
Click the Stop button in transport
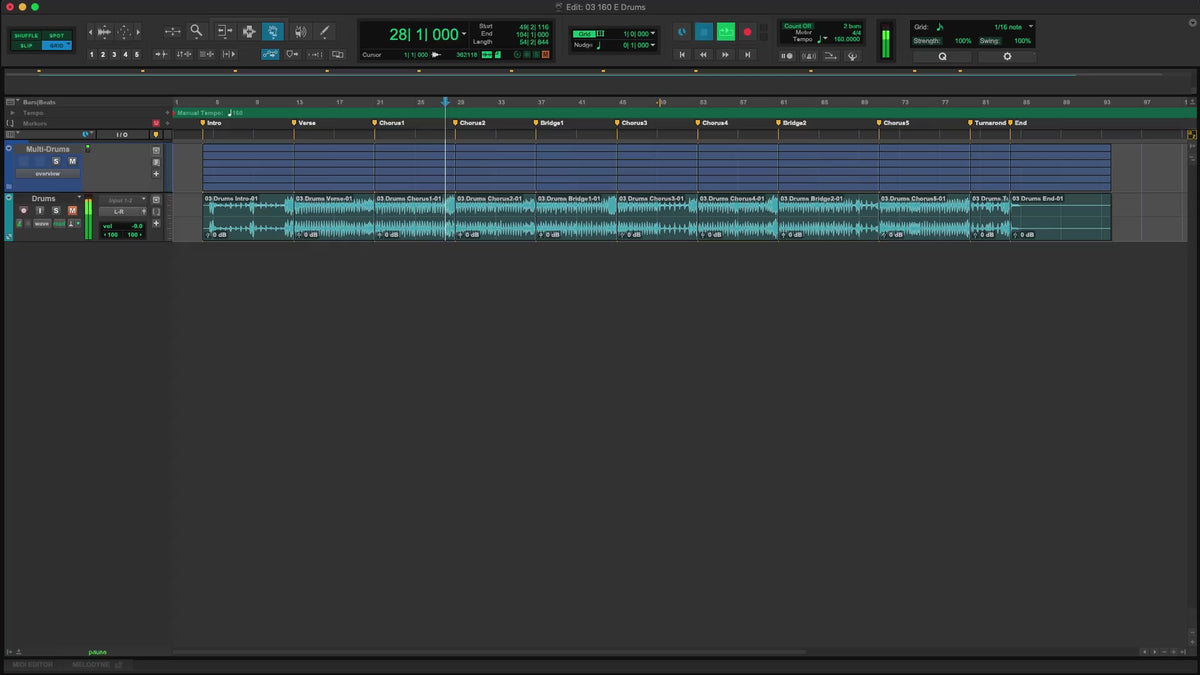point(704,32)
